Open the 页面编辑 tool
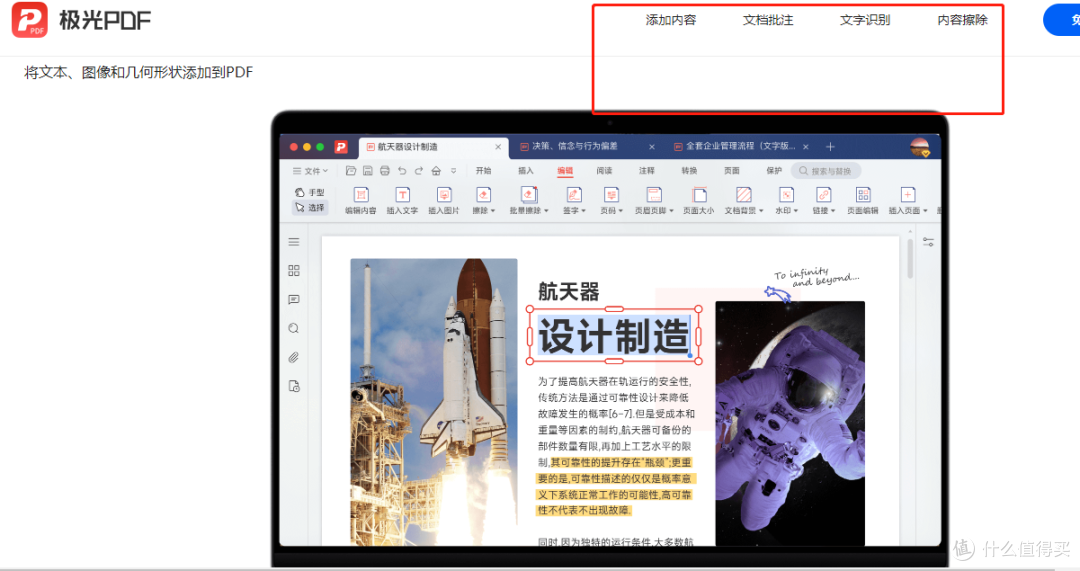 (862, 201)
